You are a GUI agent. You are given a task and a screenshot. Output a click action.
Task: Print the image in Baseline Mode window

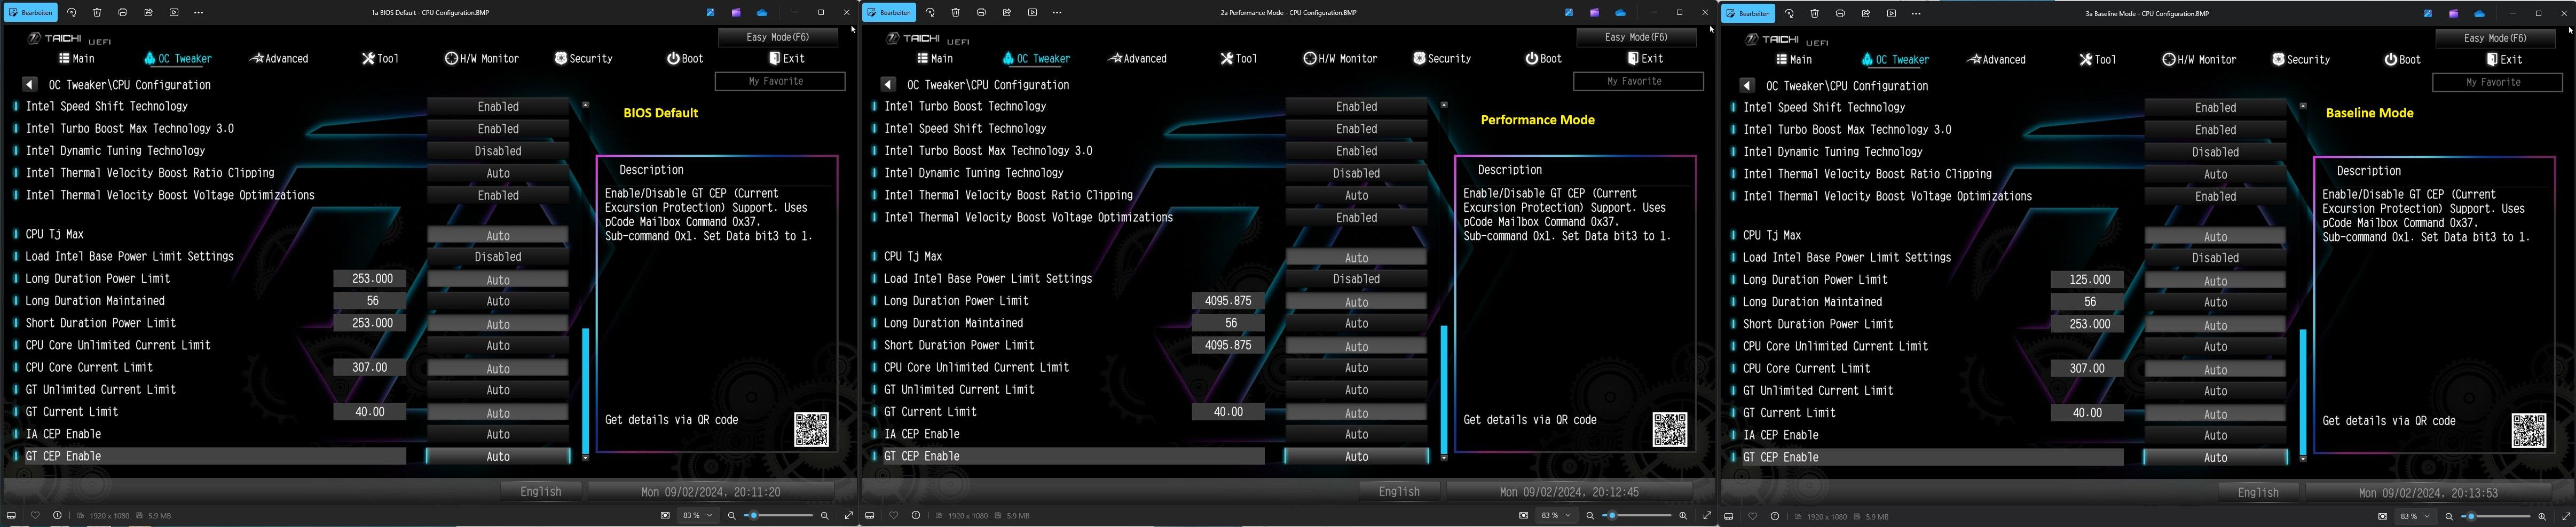coord(1840,14)
